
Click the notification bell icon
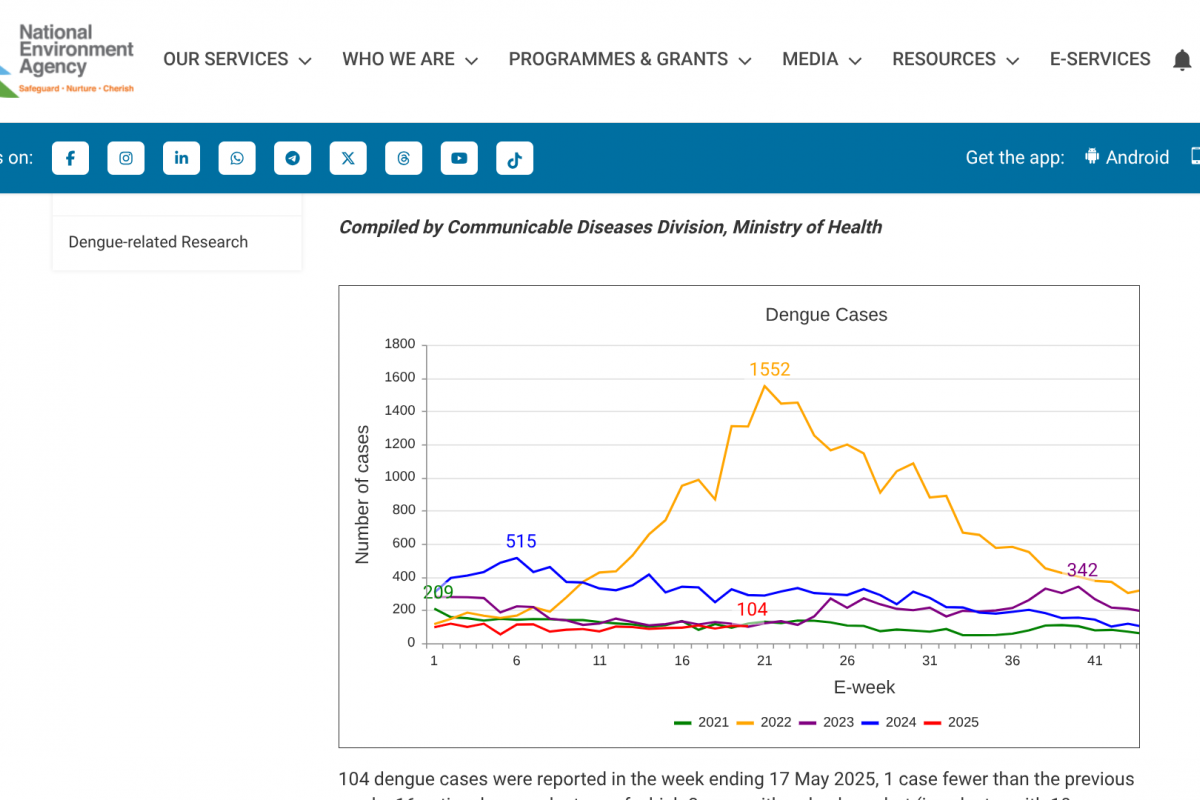[x=1182, y=60]
